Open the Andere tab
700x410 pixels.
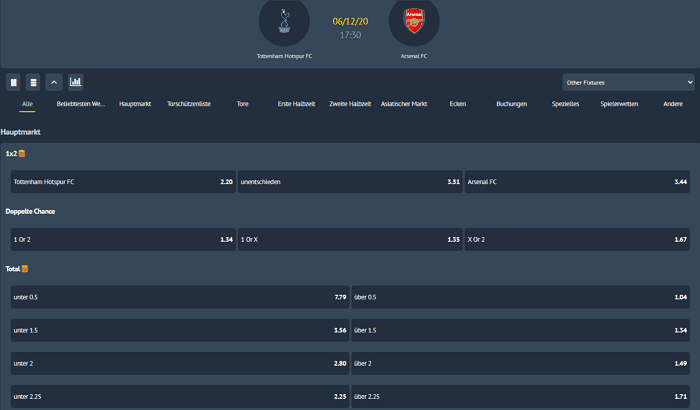click(673, 104)
